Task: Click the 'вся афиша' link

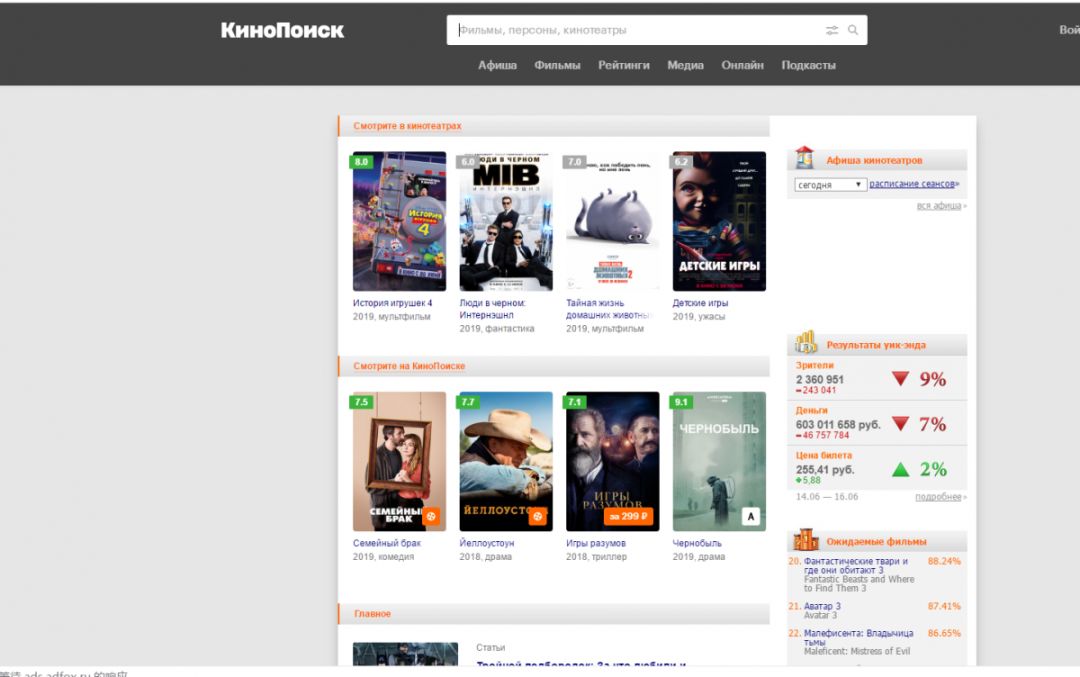Action: 939,205
